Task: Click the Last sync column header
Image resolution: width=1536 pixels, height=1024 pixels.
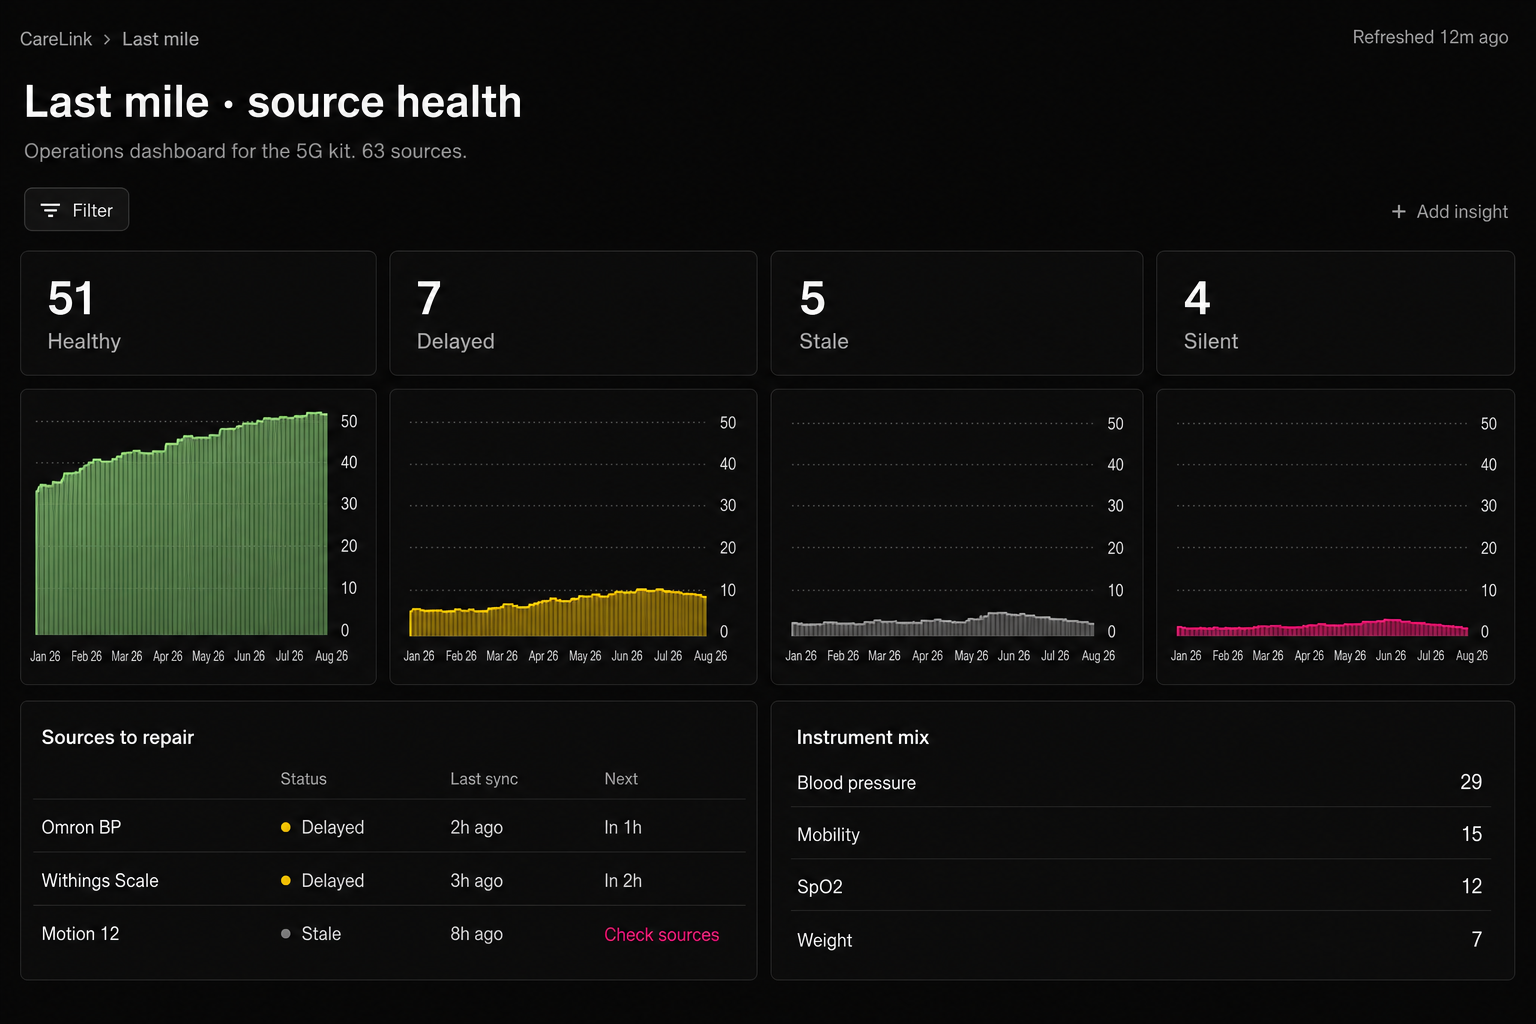Action: (484, 778)
